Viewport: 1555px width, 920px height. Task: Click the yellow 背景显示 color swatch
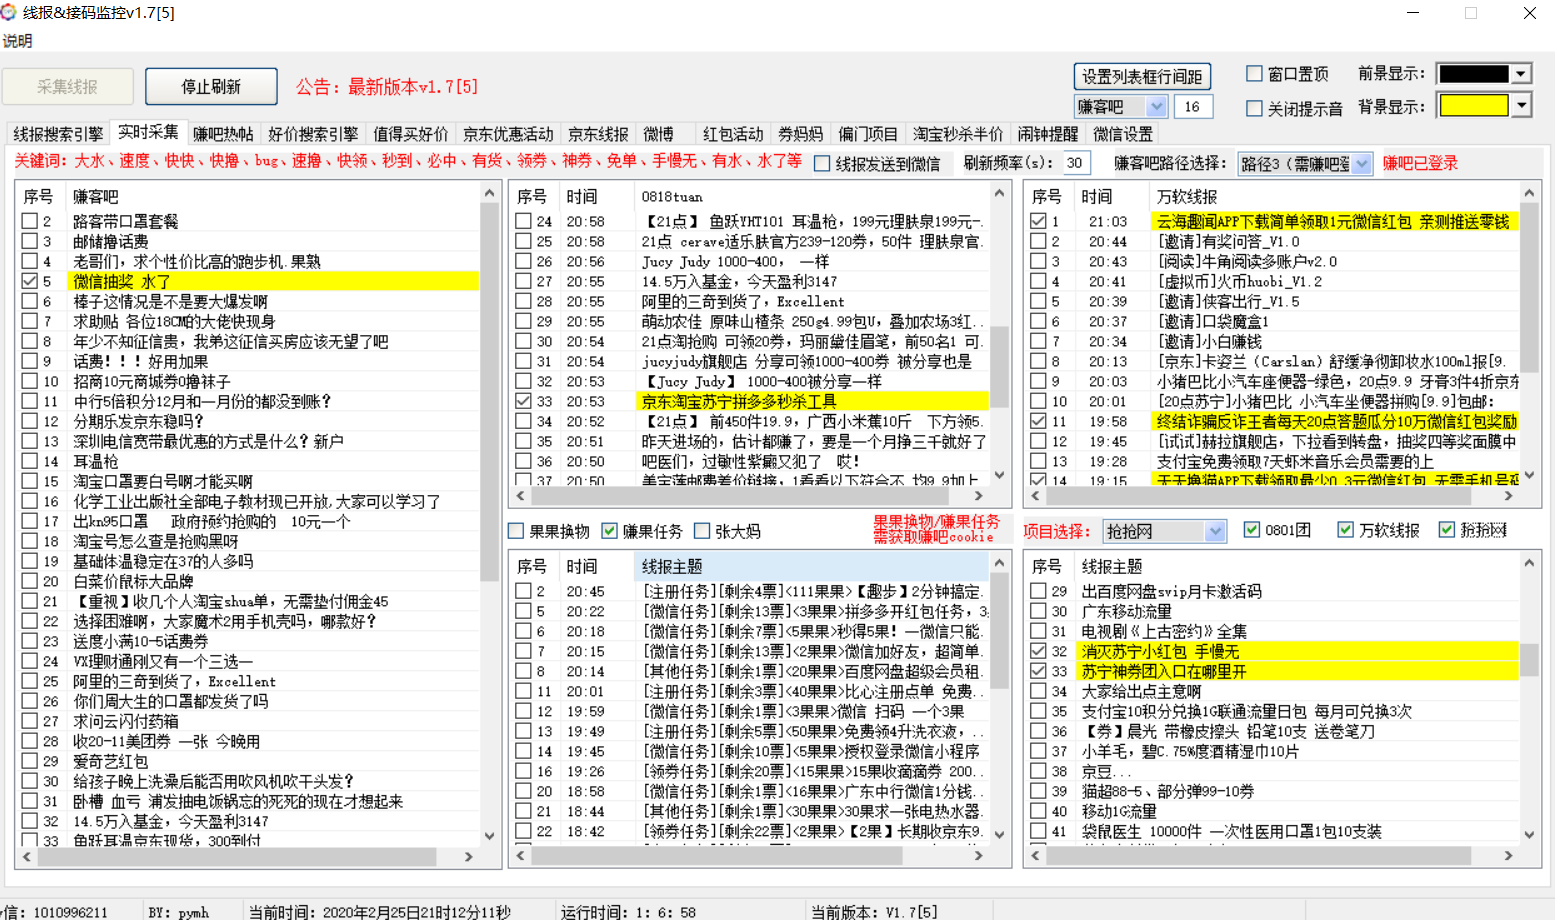point(1473,105)
